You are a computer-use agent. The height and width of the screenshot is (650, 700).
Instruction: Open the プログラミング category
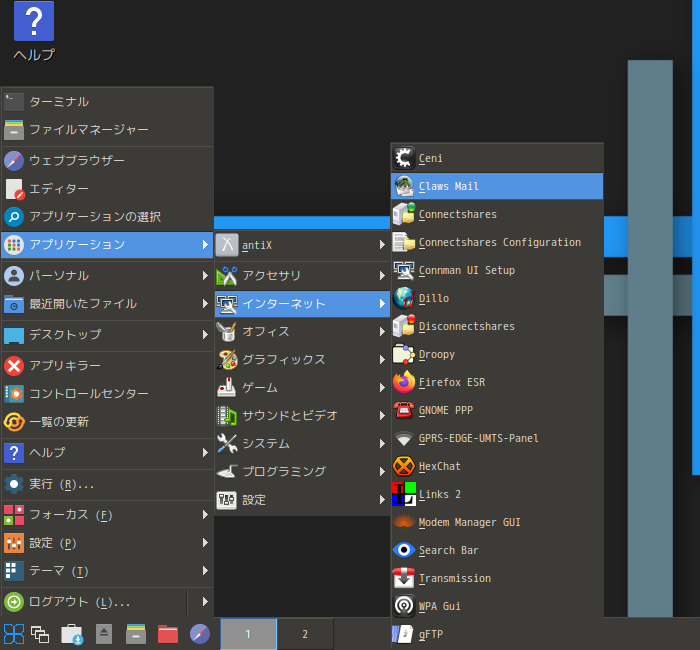point(302,471)
